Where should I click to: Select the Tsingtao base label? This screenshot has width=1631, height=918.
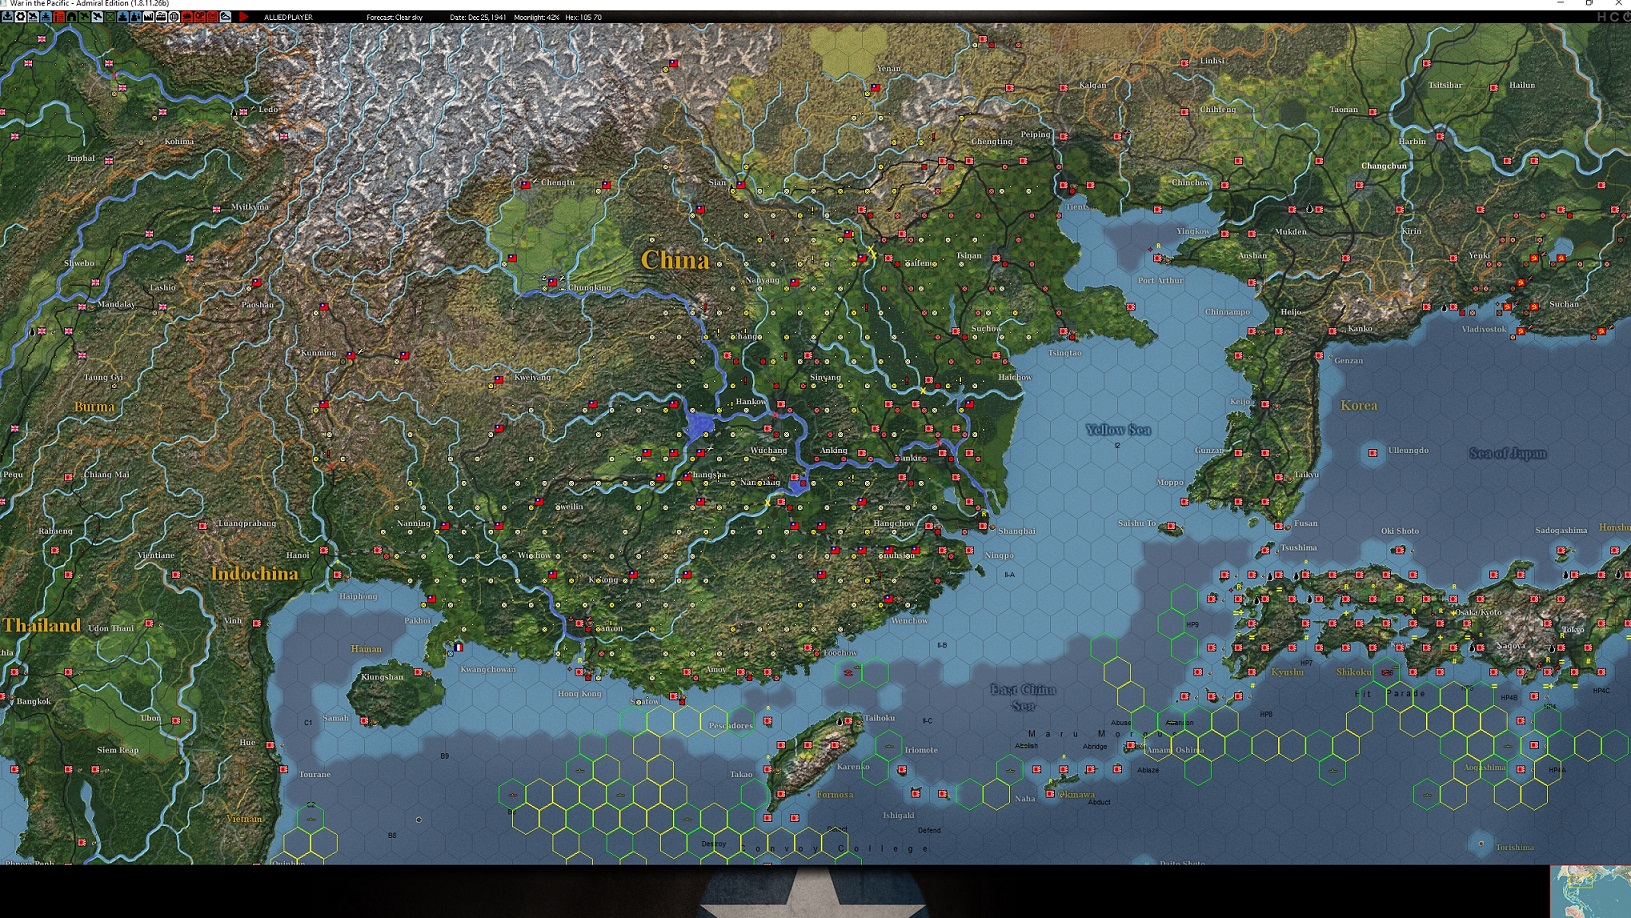click(1064, 353)
